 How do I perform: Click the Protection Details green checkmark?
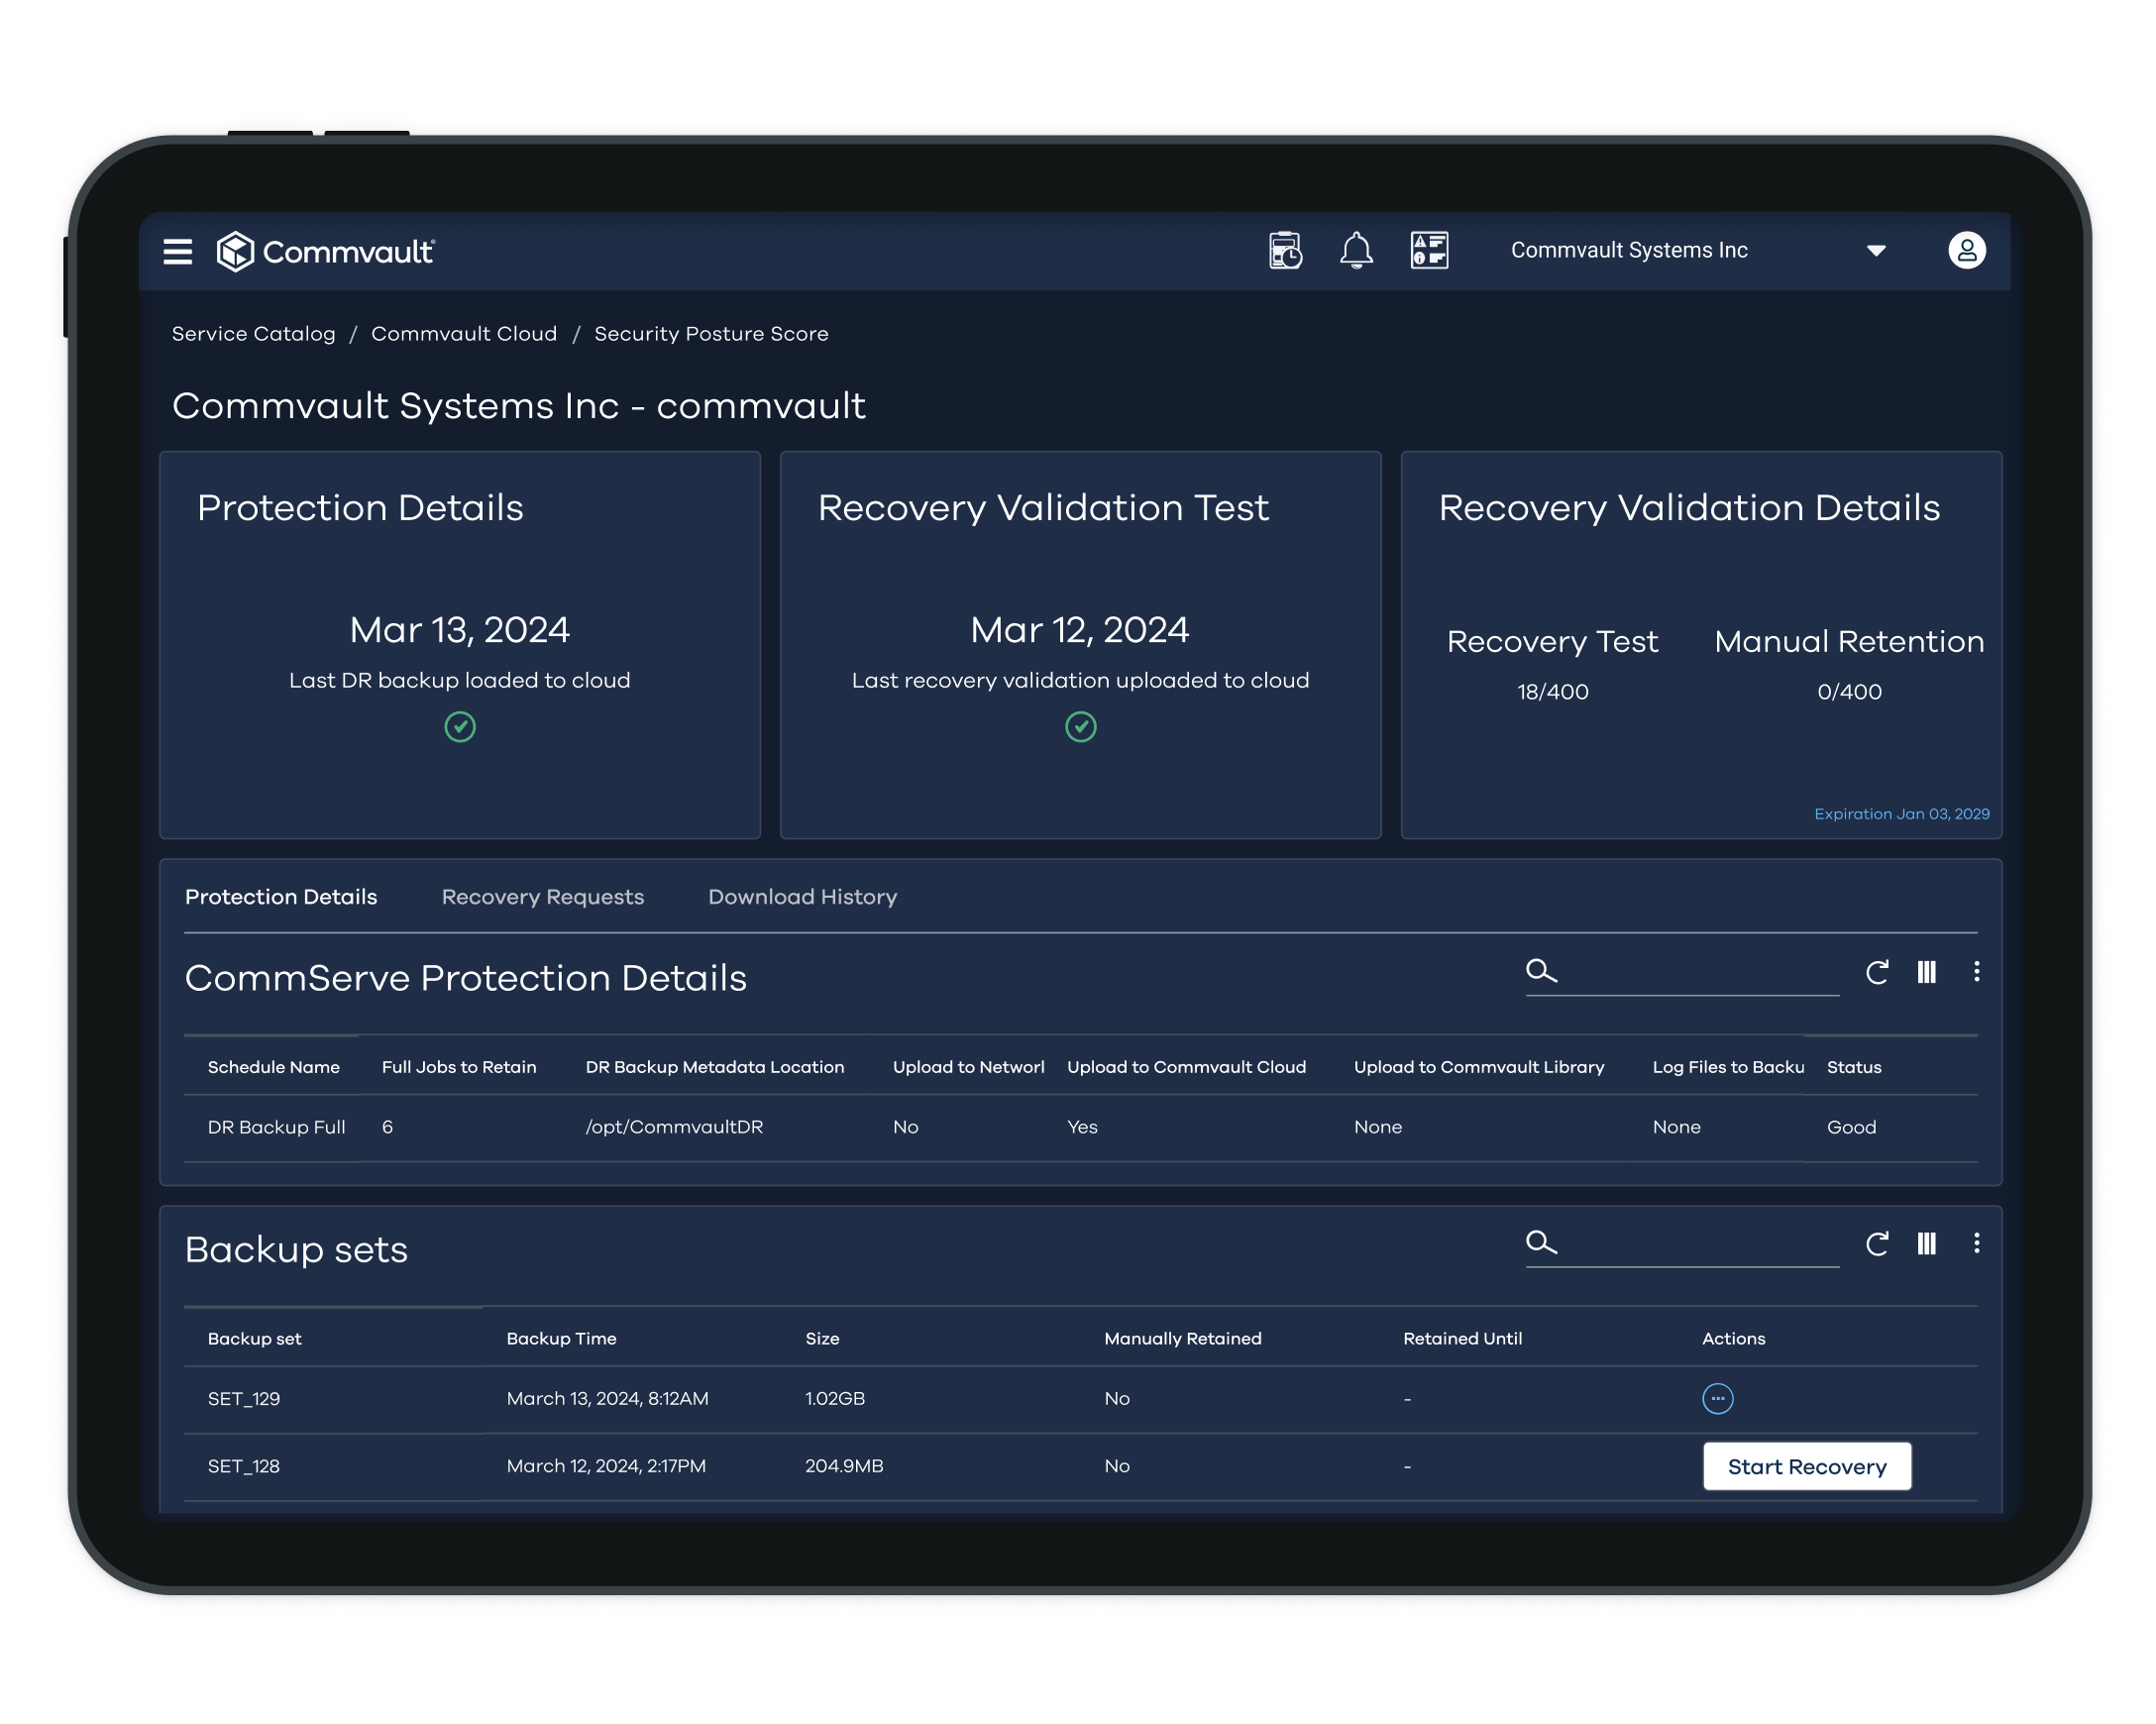click(460, 727)
